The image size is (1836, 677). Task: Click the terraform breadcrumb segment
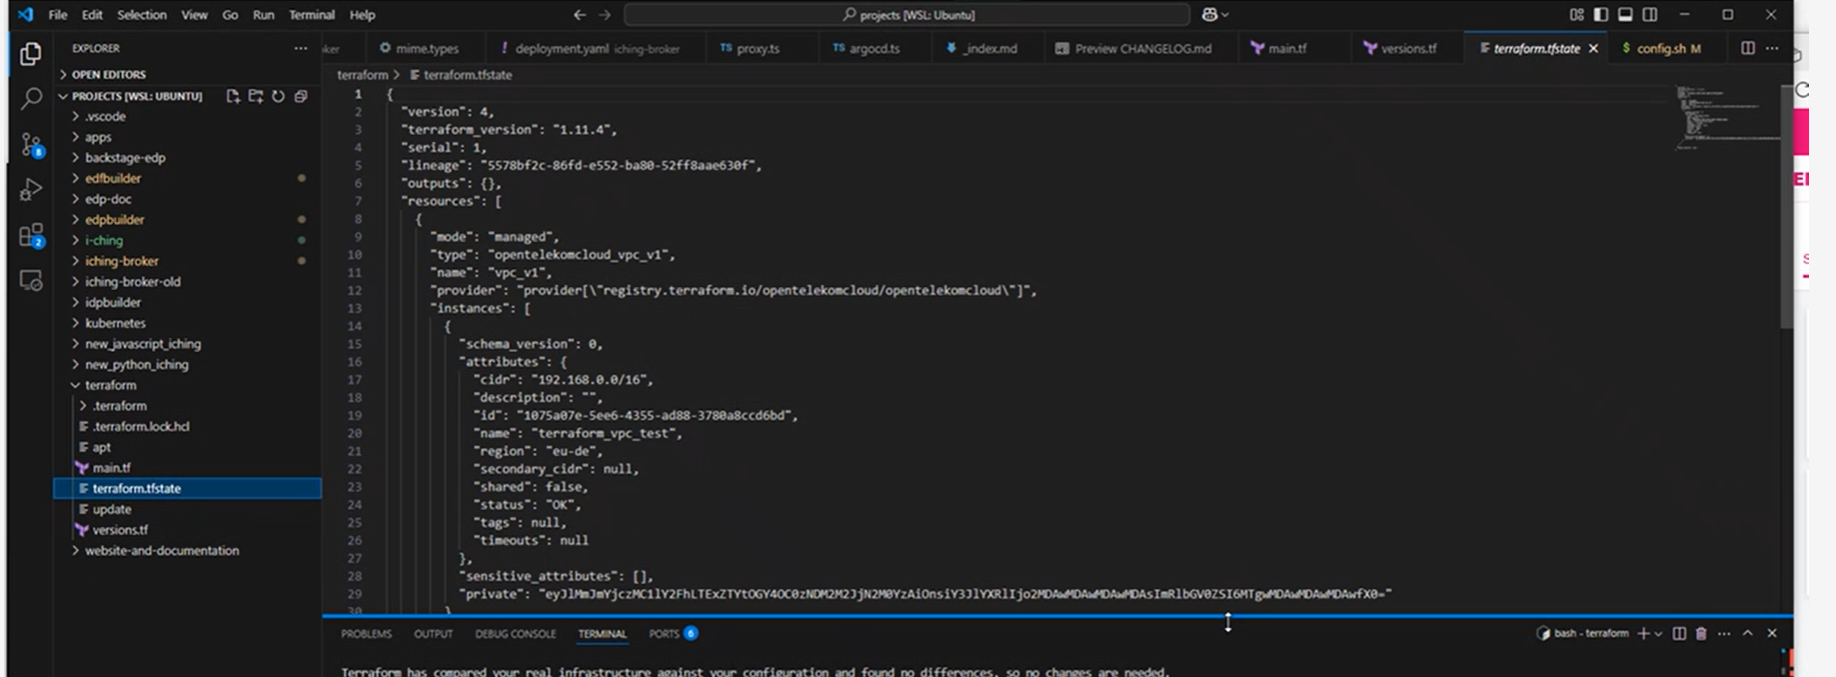pyautogui.click(x=362, y=75)
